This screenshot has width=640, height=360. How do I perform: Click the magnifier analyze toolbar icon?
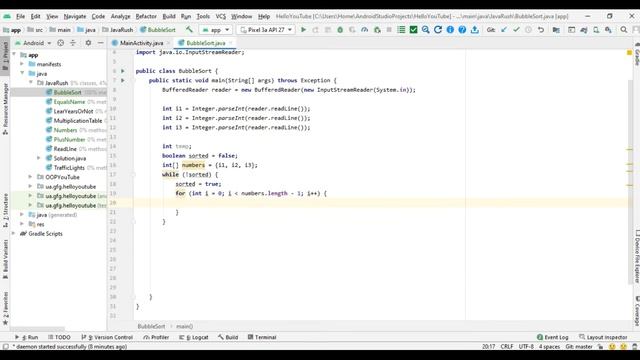point(426,30)
